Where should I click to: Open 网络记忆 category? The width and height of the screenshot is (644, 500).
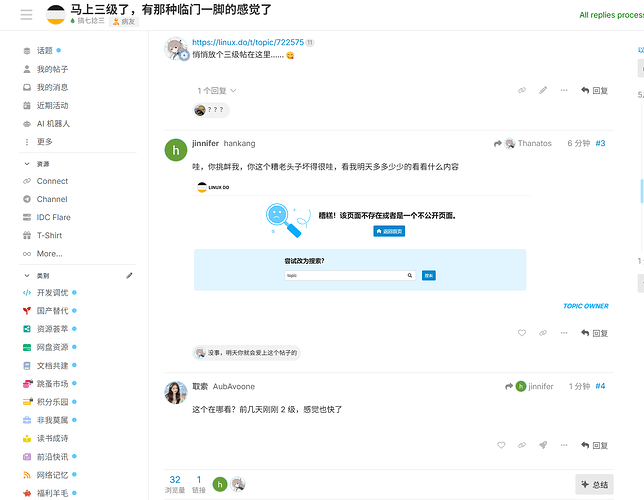point(52,475)
